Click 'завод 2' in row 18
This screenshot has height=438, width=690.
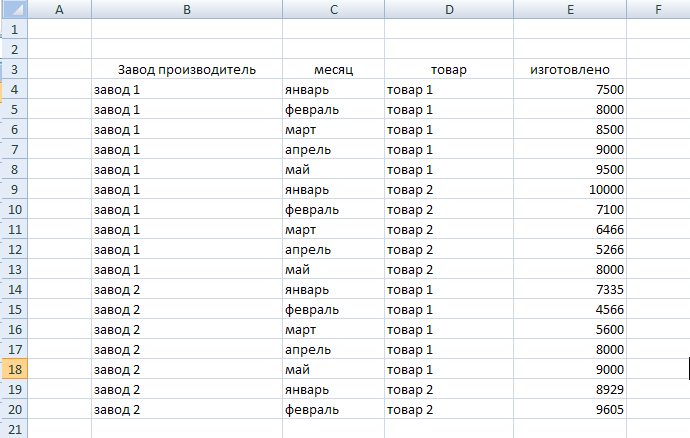coord(117,370)
